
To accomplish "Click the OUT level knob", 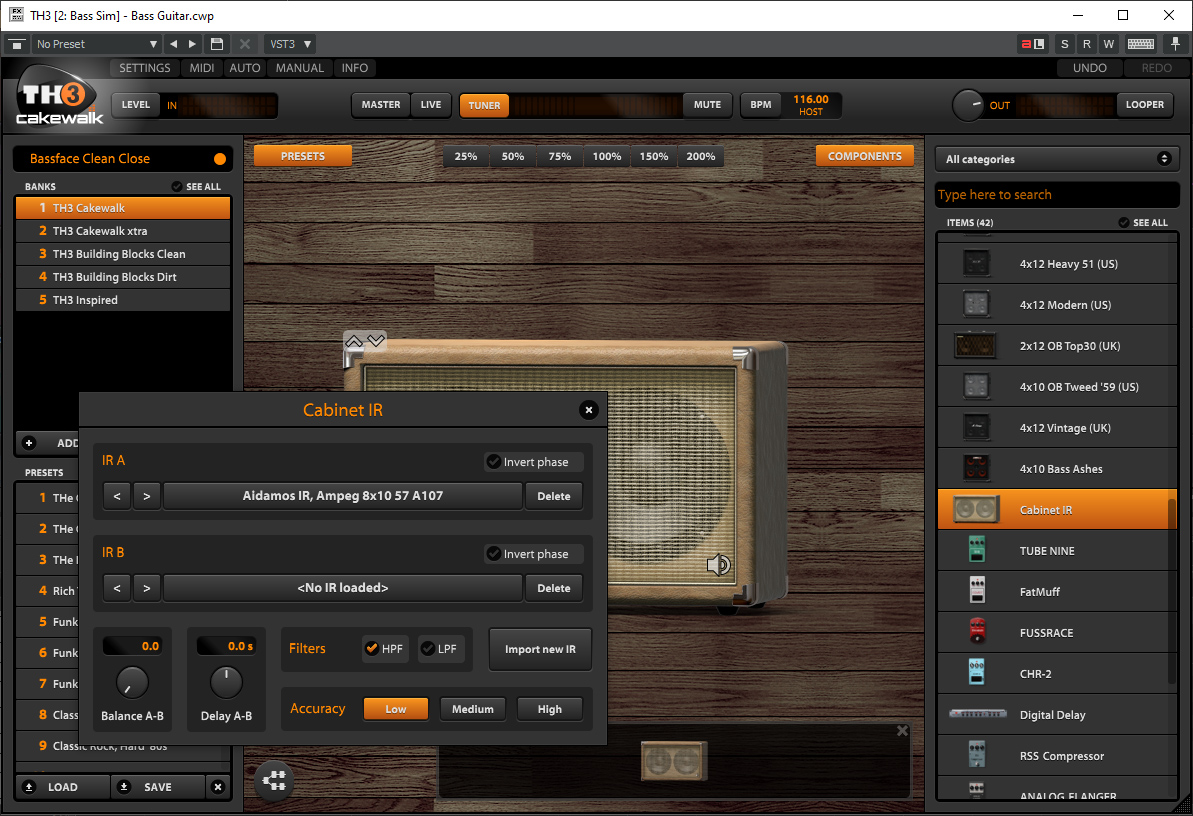I will (x=969, y=105).
